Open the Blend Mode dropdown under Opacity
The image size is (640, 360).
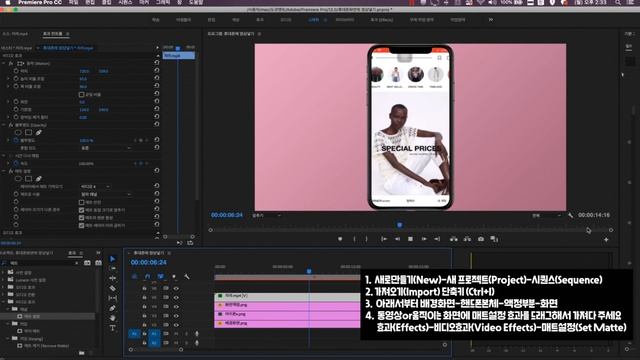pos(106,148)
